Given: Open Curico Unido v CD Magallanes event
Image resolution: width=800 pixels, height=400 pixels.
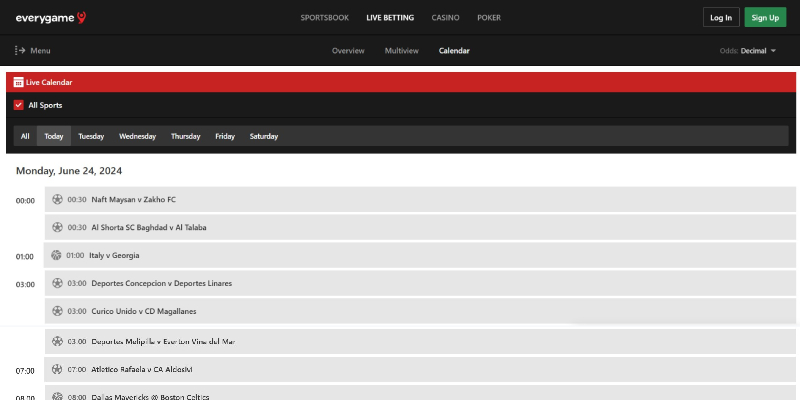Looking at the screenshot, I should (420, 311).
